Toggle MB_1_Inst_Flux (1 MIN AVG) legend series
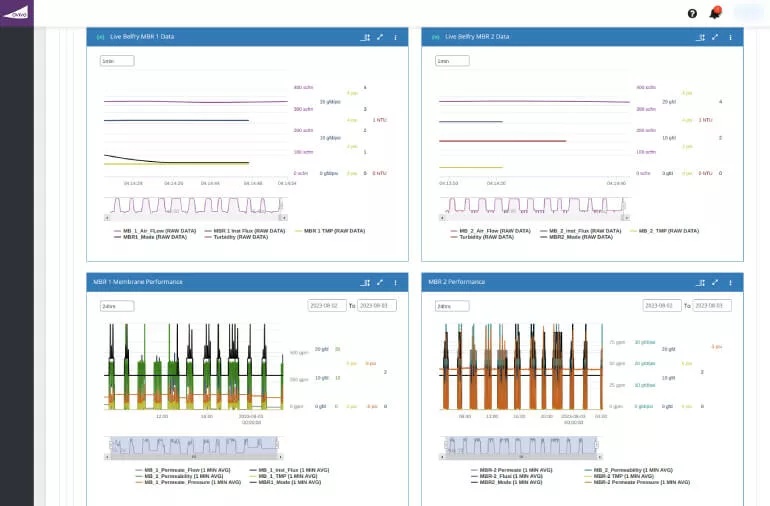 [290, 470]
